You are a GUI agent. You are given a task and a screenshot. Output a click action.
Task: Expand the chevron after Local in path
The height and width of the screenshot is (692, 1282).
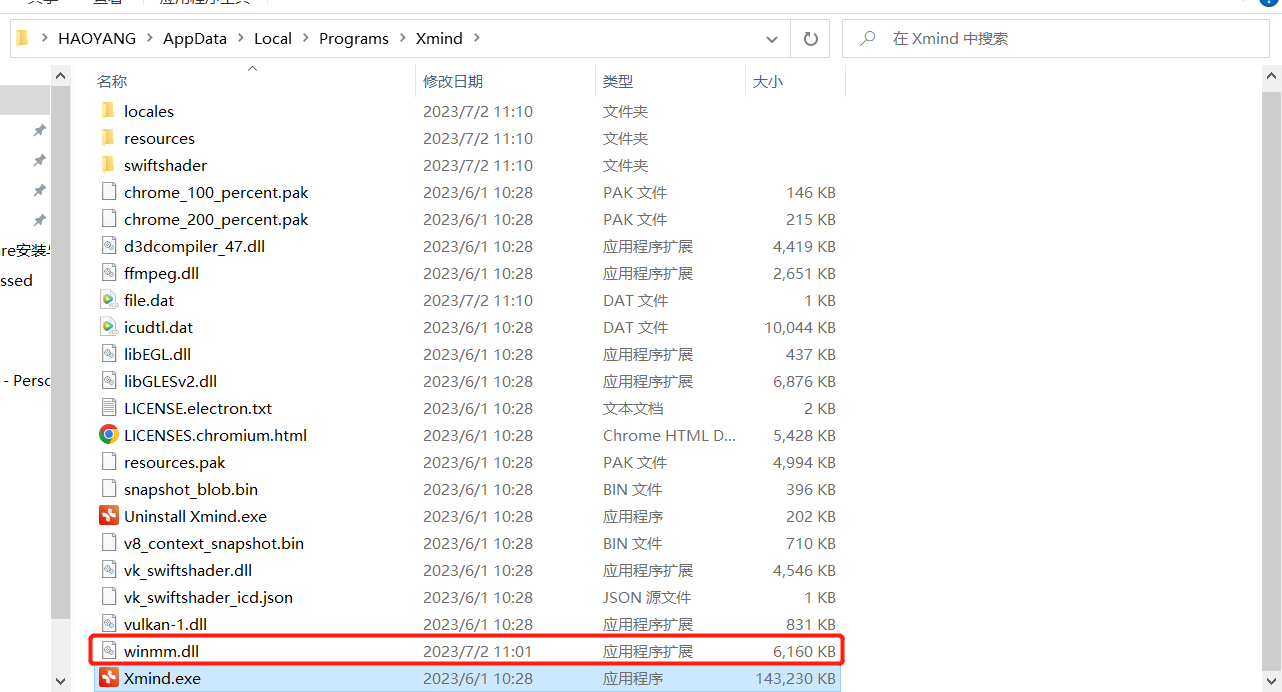click(304, 39)
